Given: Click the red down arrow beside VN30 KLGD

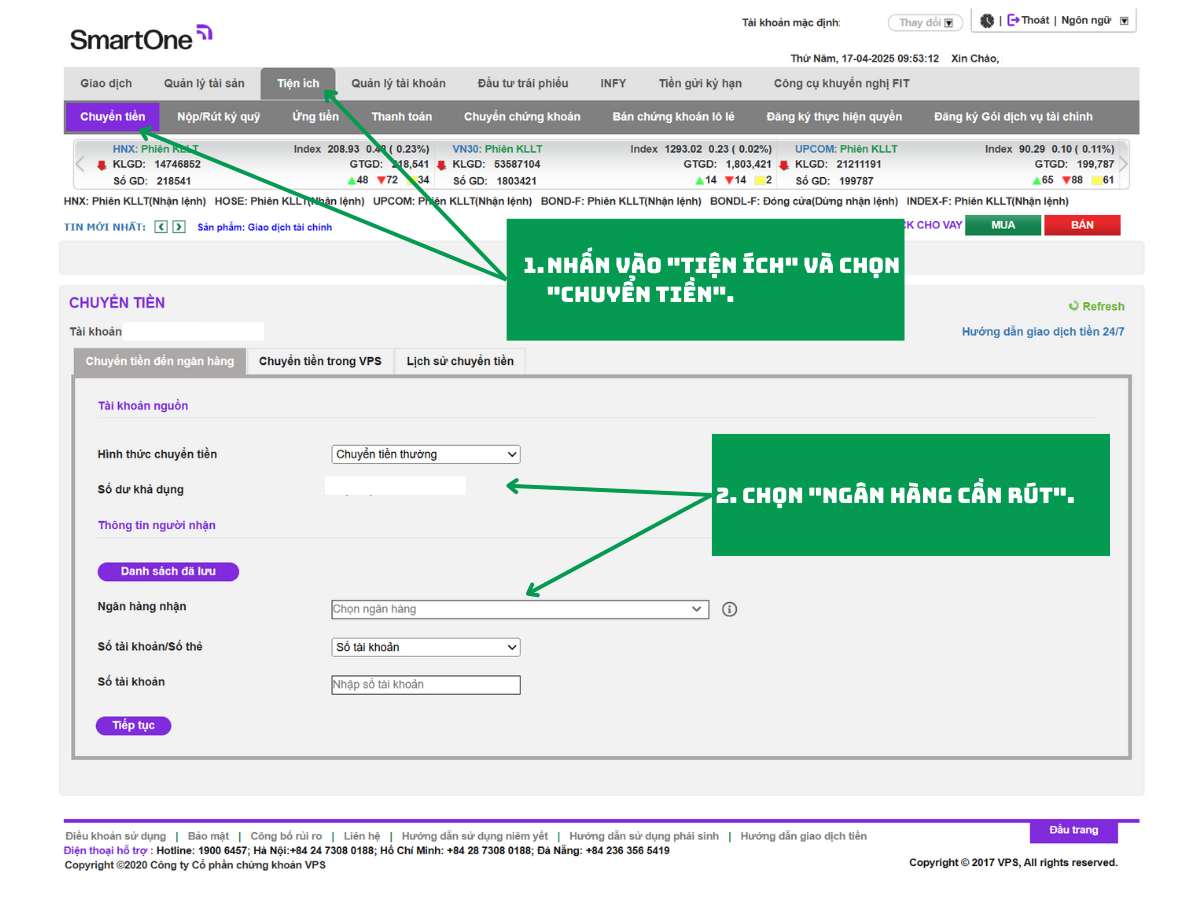Looking at the screenshot, I should point(441,165).
